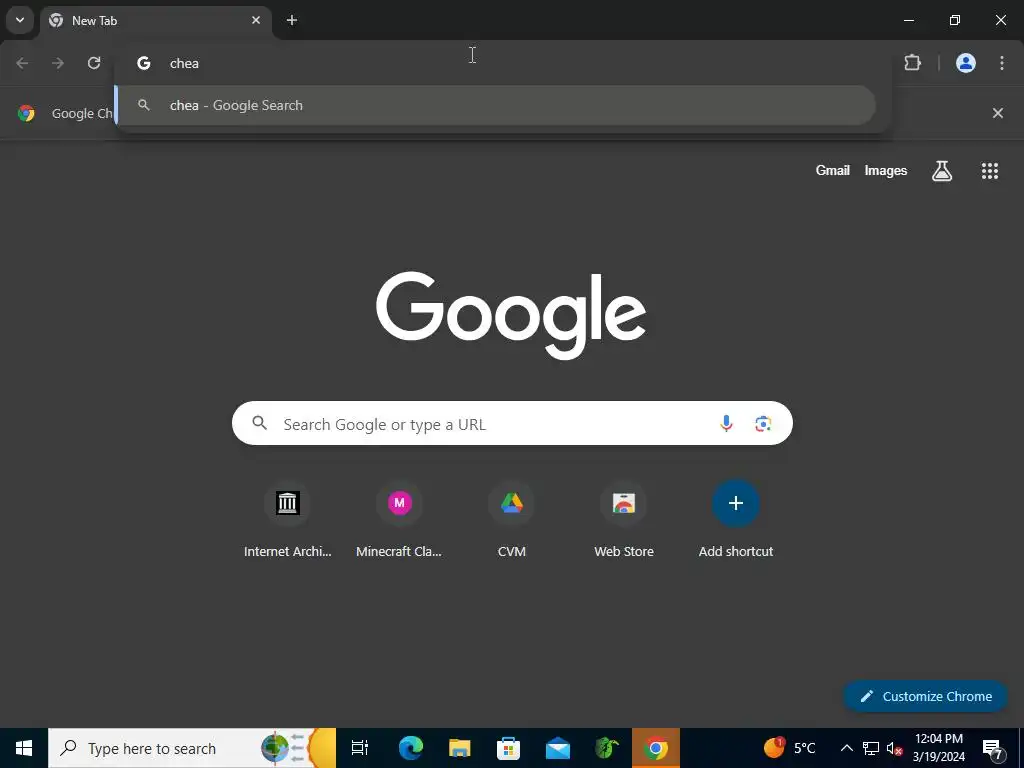Click the address bar text 'chea'
Screen dimensions: 1024x768
click(184, 63)
